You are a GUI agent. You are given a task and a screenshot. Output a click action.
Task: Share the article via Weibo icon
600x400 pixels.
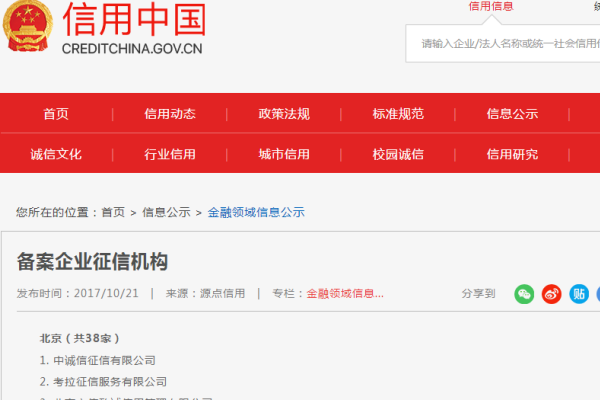[551, 294]
